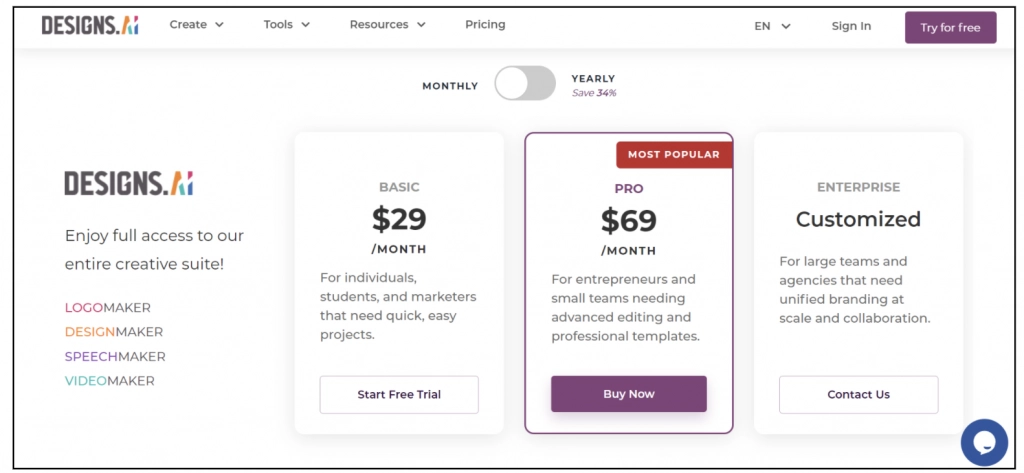
Task: Go to the Pricing page
Action: (x=485, y=25)
